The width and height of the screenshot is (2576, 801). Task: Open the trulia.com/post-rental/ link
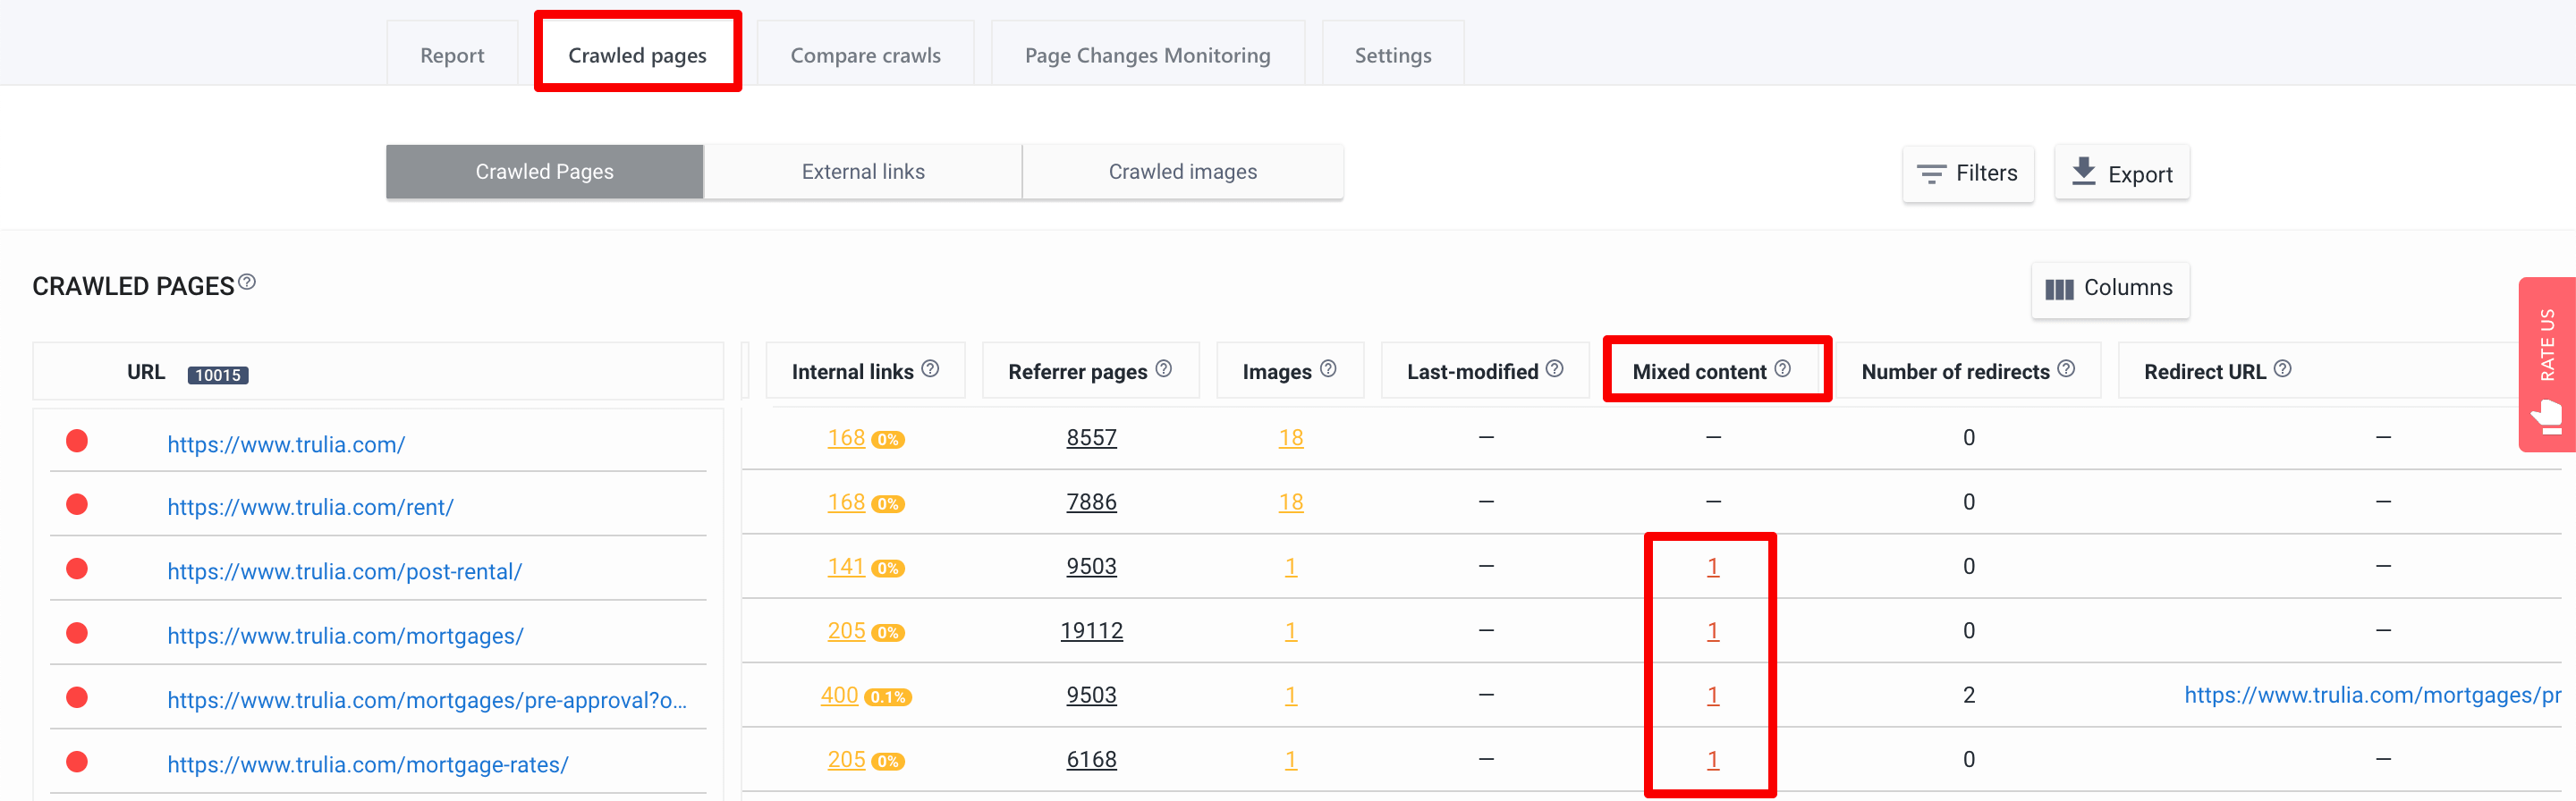click(x=344, y=571)
